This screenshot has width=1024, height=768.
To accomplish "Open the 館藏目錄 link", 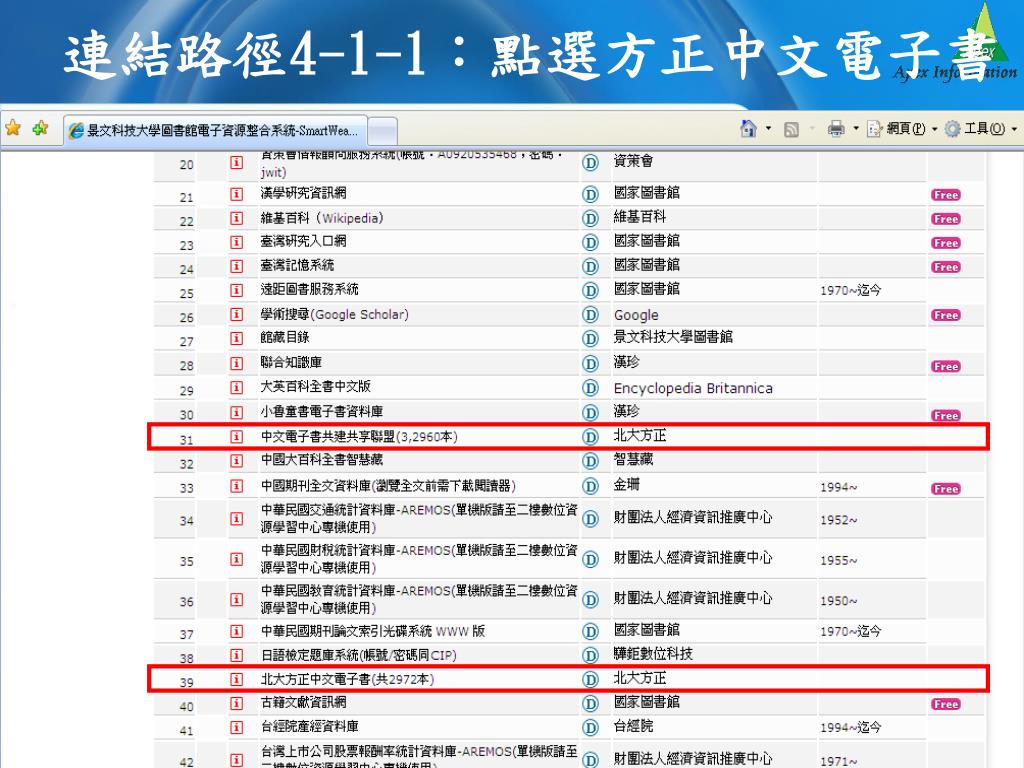I will [x=285, y=338].
